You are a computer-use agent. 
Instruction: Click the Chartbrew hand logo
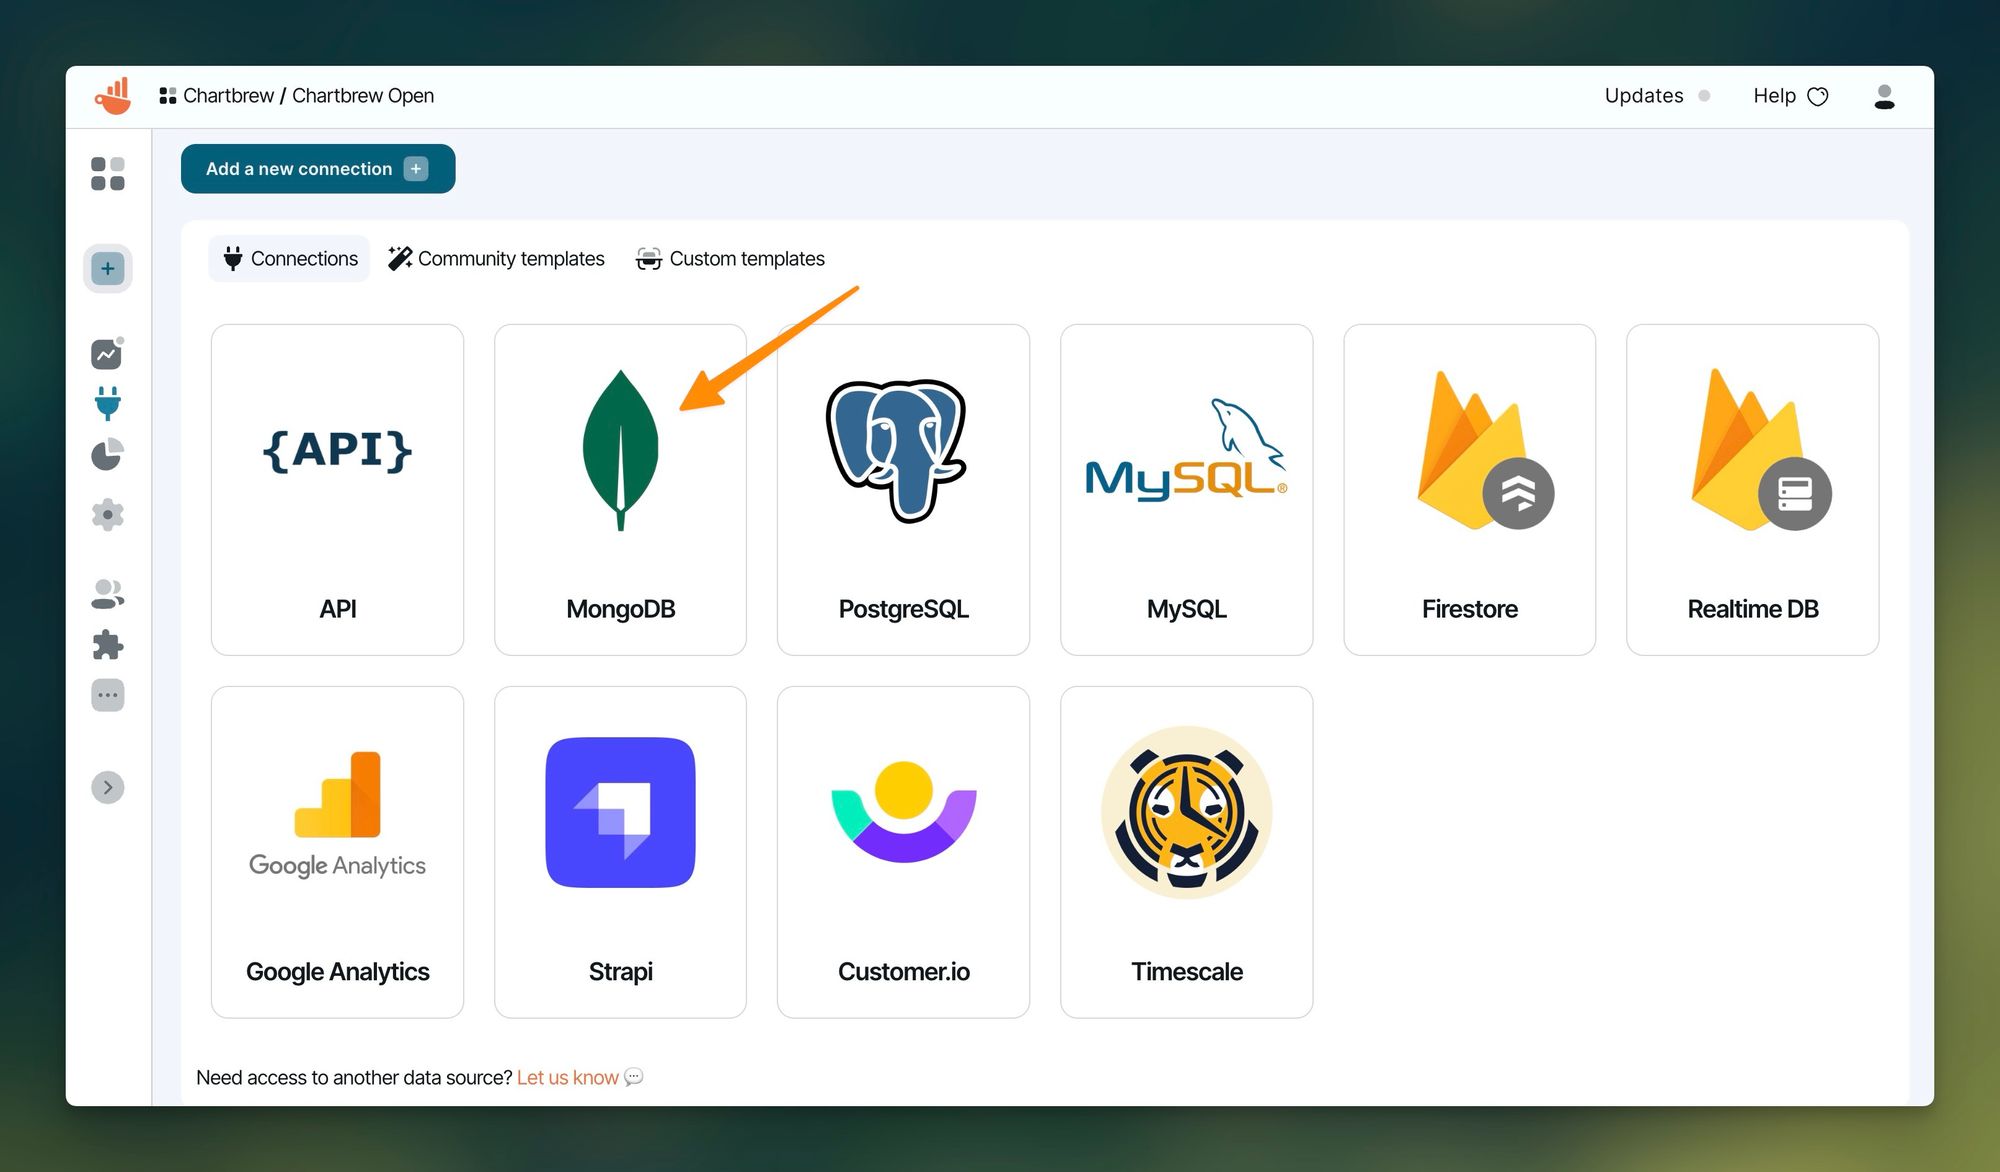[x=113, y=96]
